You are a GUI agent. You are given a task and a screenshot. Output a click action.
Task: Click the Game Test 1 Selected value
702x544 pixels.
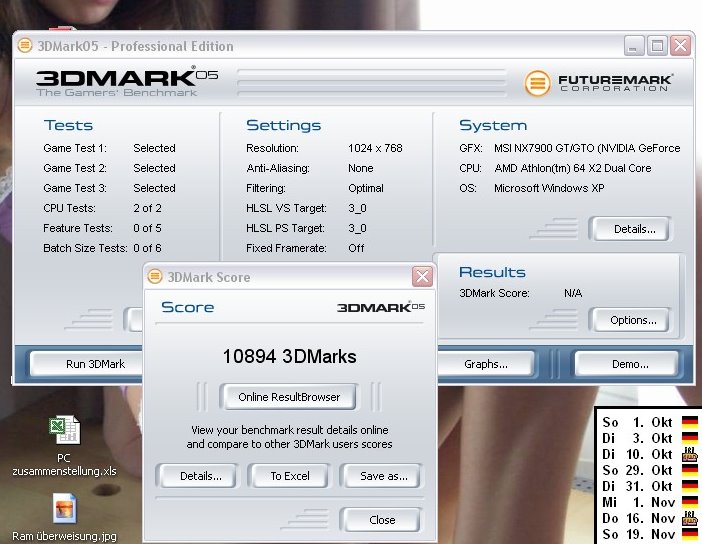tap(154, 148)
